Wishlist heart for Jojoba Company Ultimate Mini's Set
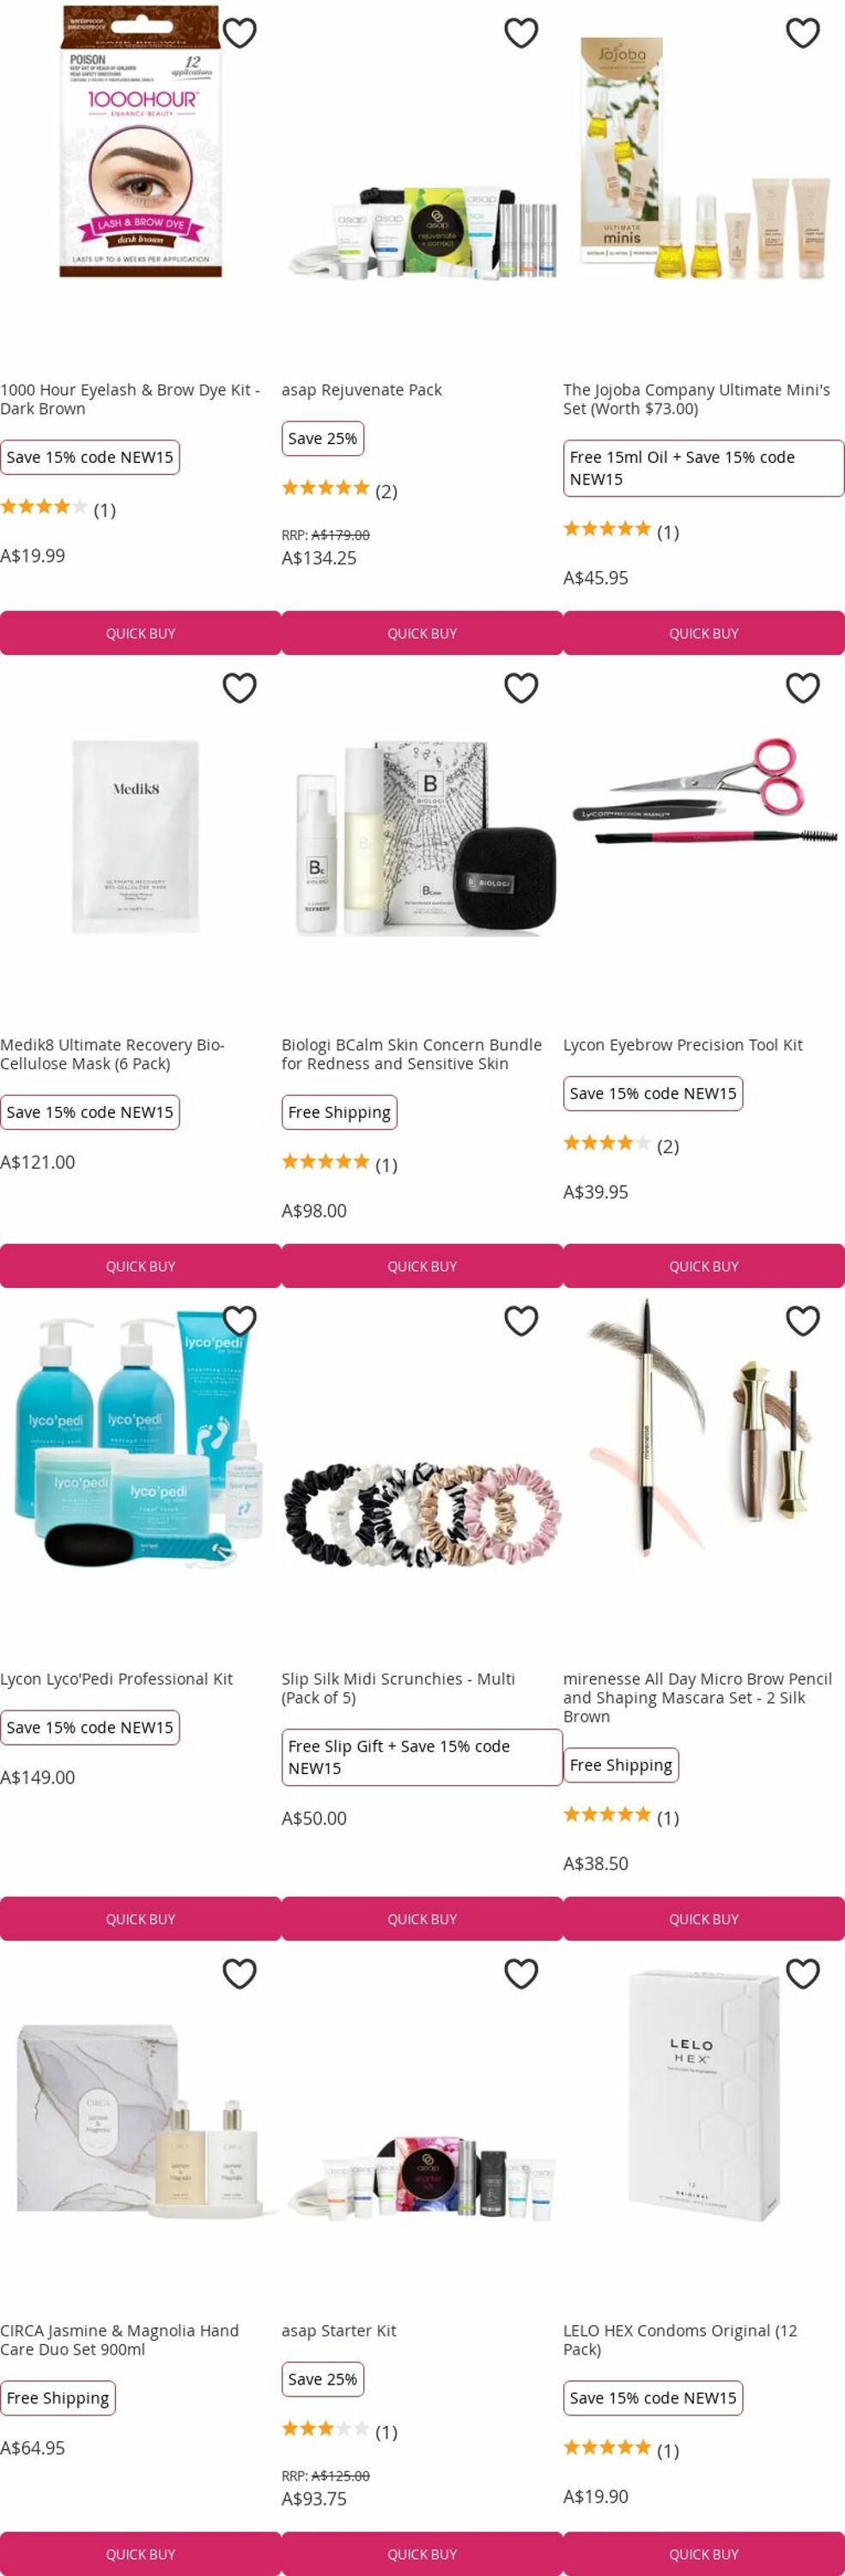This screenshot has height=2576, width=845. [x=803, y=33]
